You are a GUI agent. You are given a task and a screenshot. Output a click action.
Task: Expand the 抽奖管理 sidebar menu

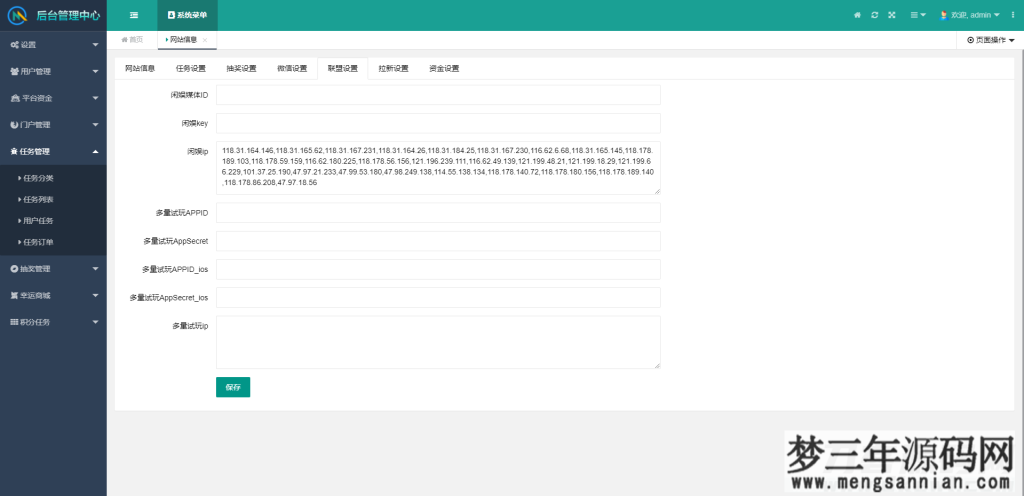53,269
